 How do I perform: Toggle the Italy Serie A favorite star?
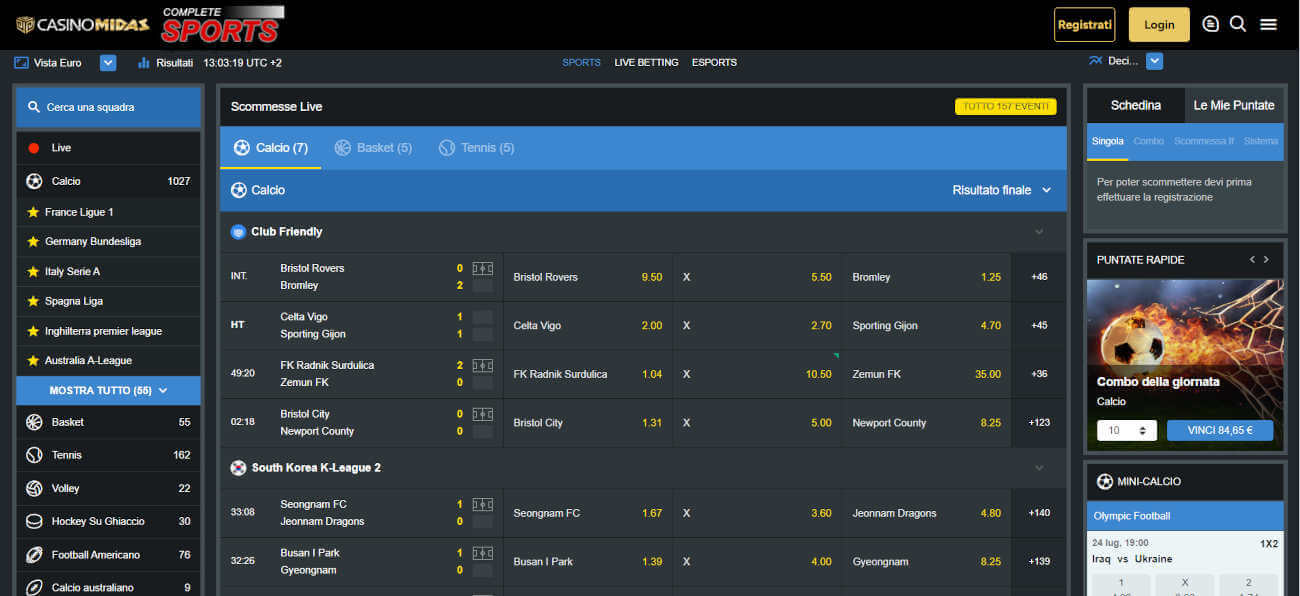[x=33, y=271]
